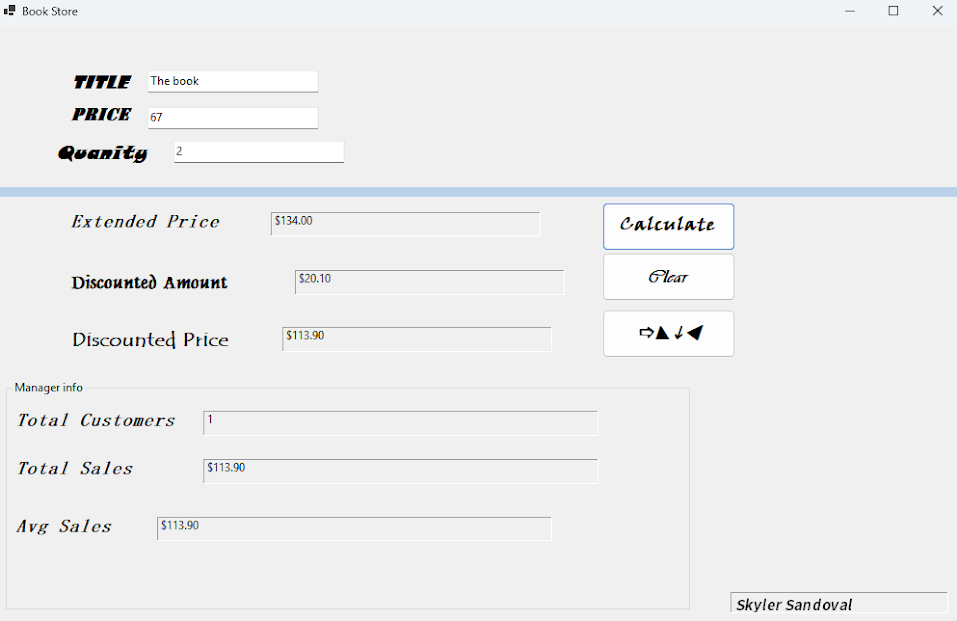Click the bold TITLE label
957x621 pixels.
tap(102, 82)
